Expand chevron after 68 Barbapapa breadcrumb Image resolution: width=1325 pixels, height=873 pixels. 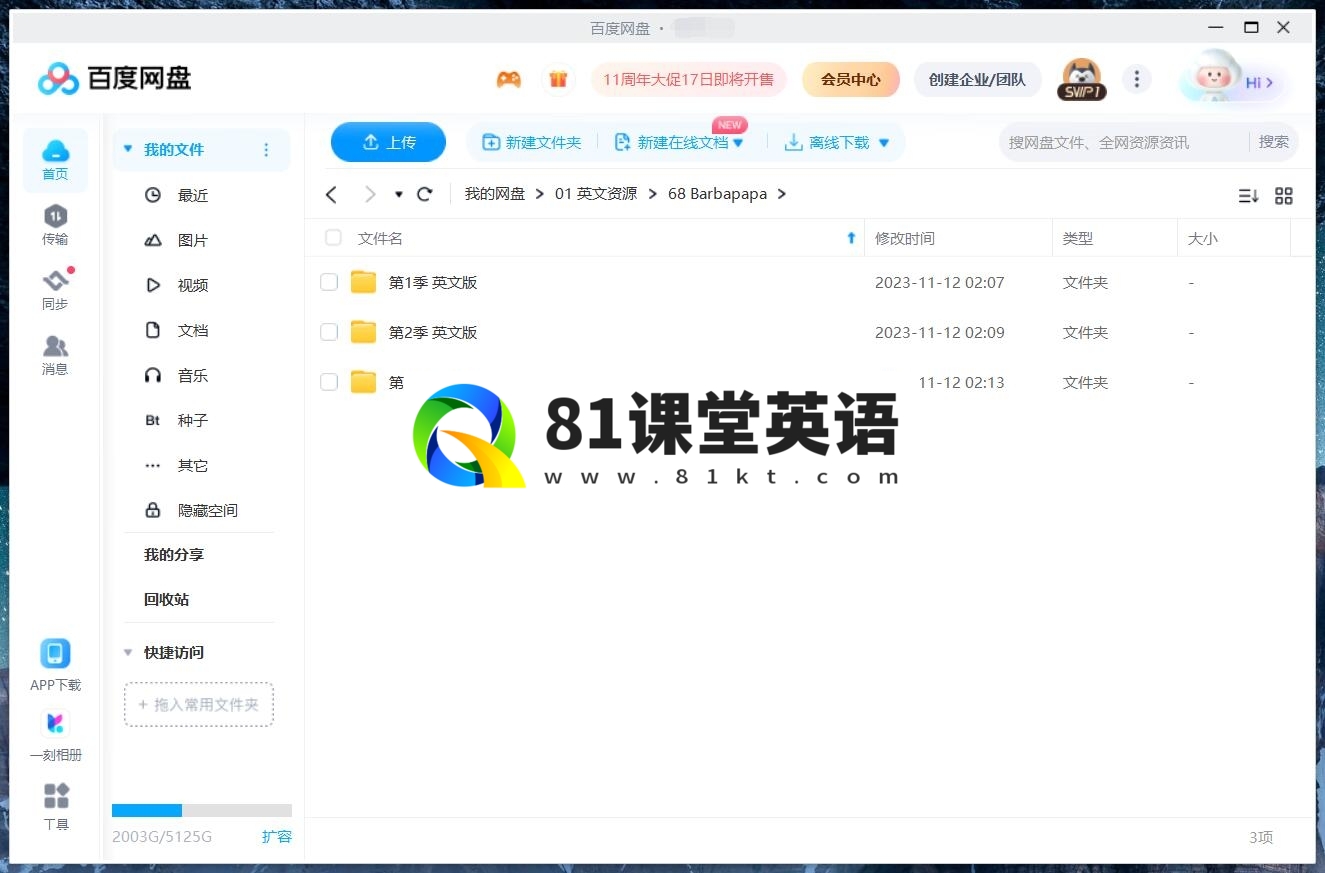click(x=781, y=194)
